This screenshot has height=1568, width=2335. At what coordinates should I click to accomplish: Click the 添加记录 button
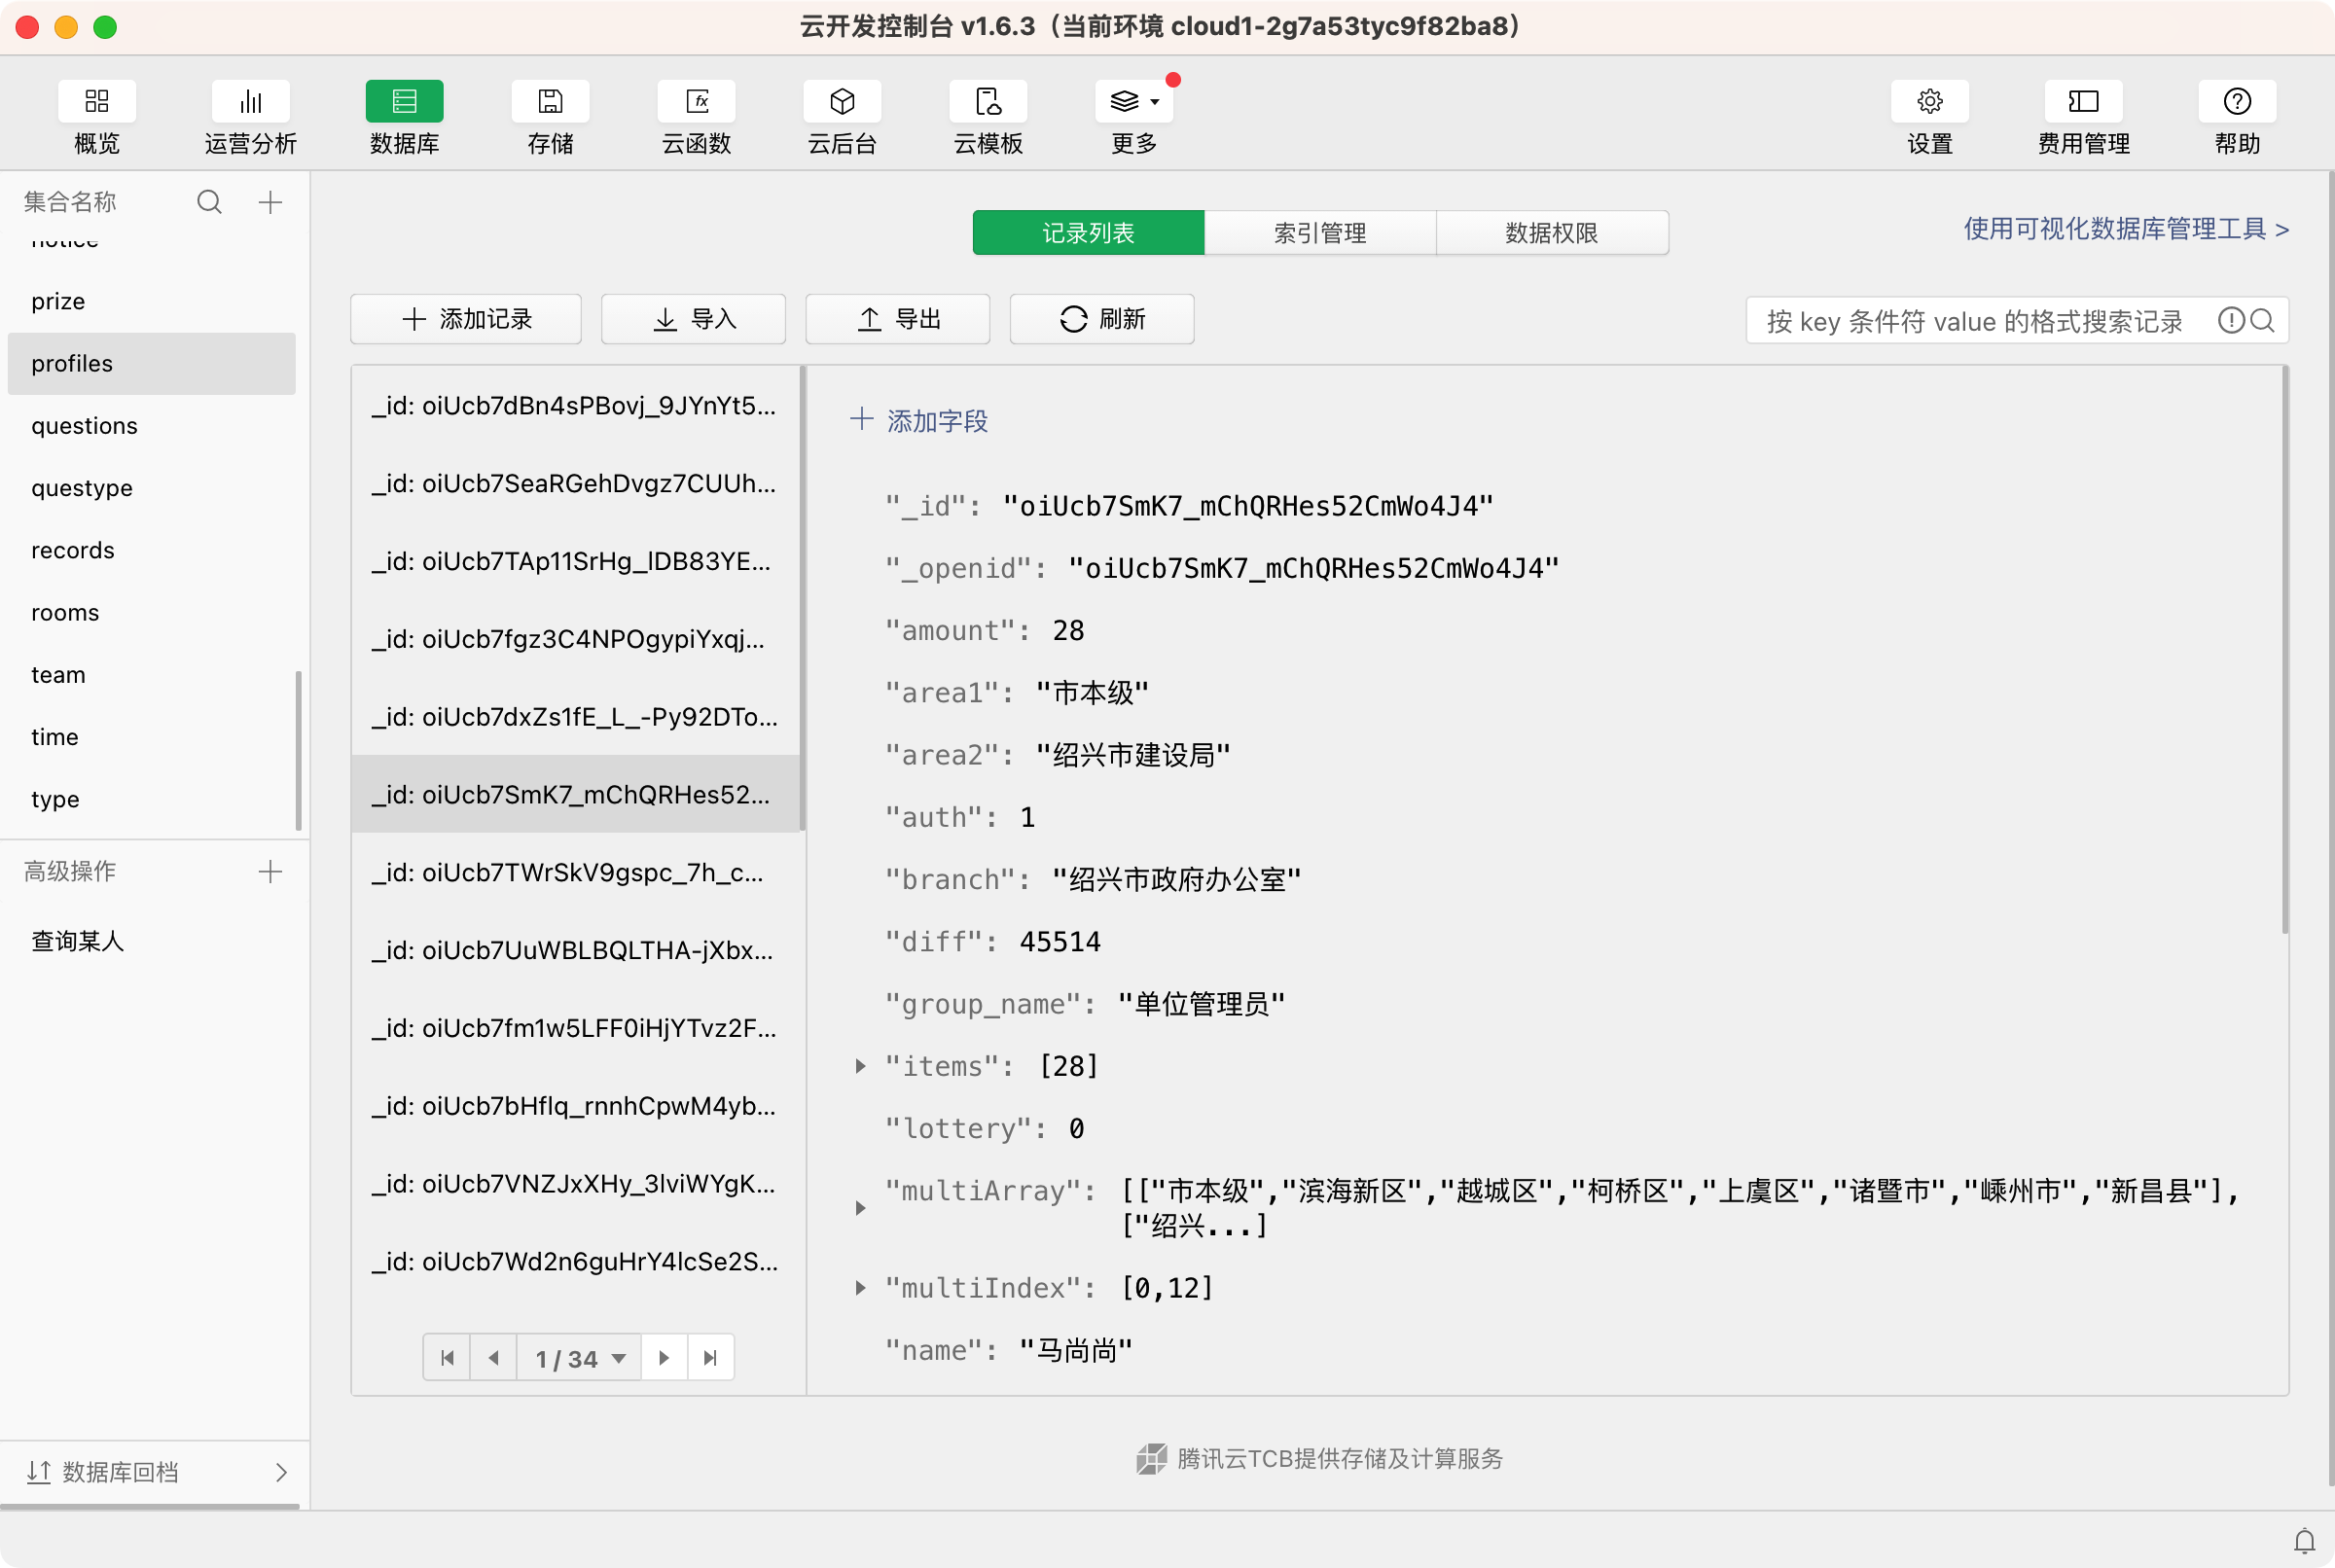tap(466, 319)
